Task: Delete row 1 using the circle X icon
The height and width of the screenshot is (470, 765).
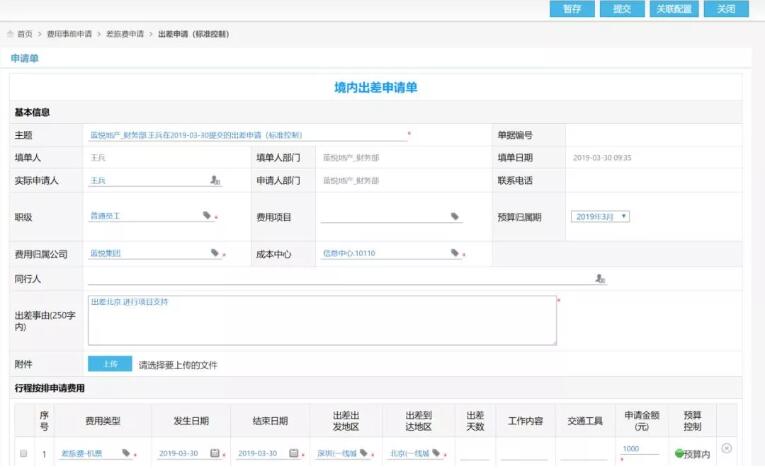Action: click(x=726, y=448)
